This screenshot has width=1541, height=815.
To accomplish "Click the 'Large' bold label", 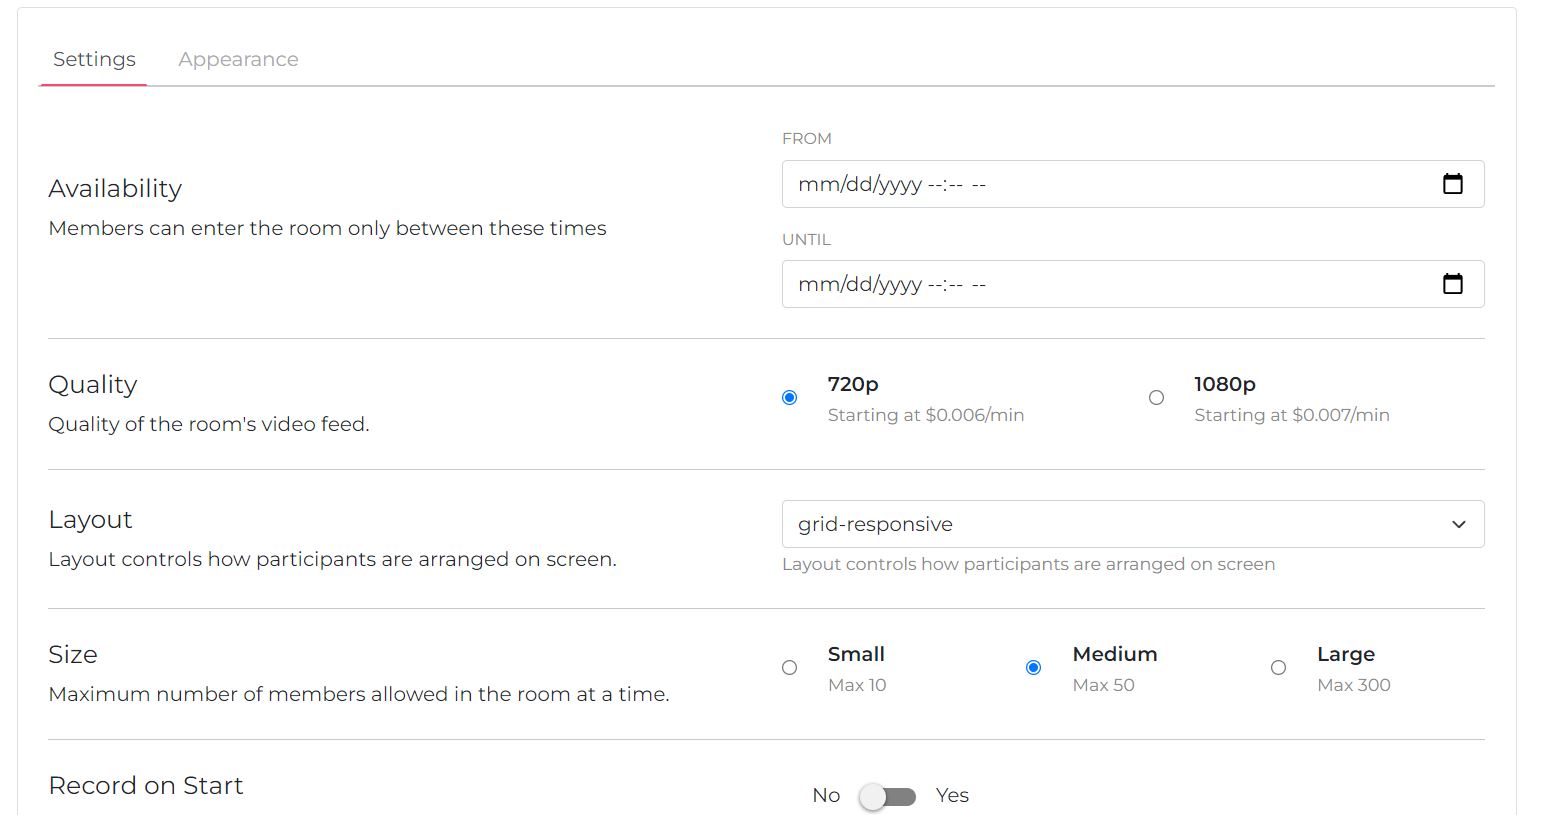I will point(1346,654).
